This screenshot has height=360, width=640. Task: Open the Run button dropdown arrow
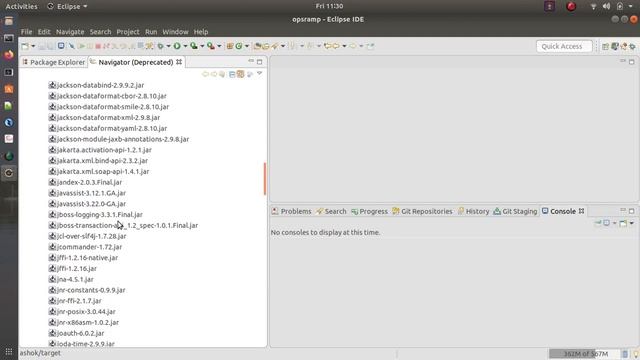pos(185,46)
